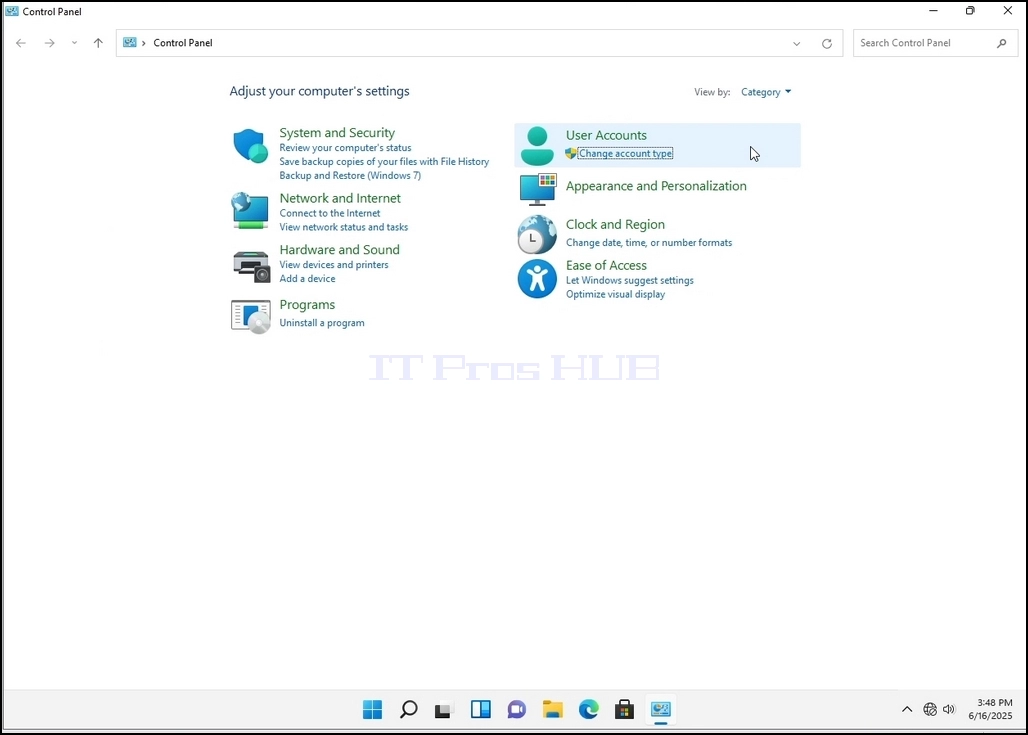Click the User Accounts heading
The image size is (1028, 735).
click(606, 135)
